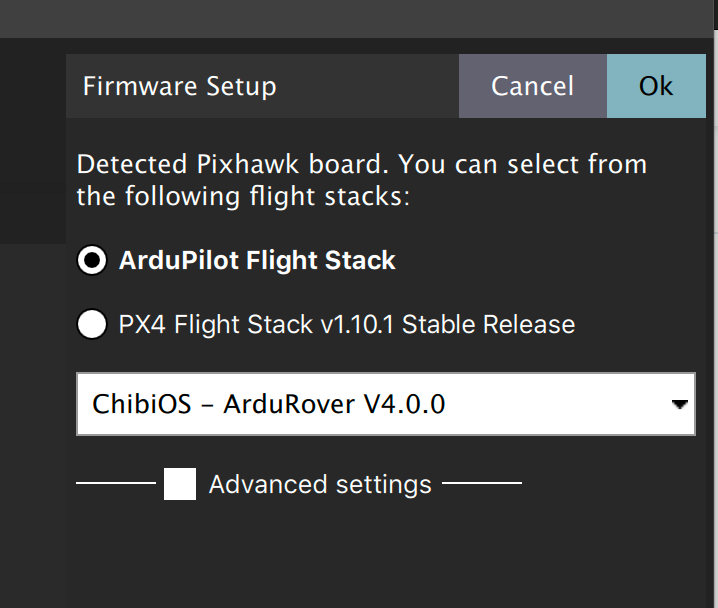This screenshot has width=718, height=608.
Task: Click the ArduRover V4.0.0 text in combo box
Action: pyautogui.click(x=334, y=404)
